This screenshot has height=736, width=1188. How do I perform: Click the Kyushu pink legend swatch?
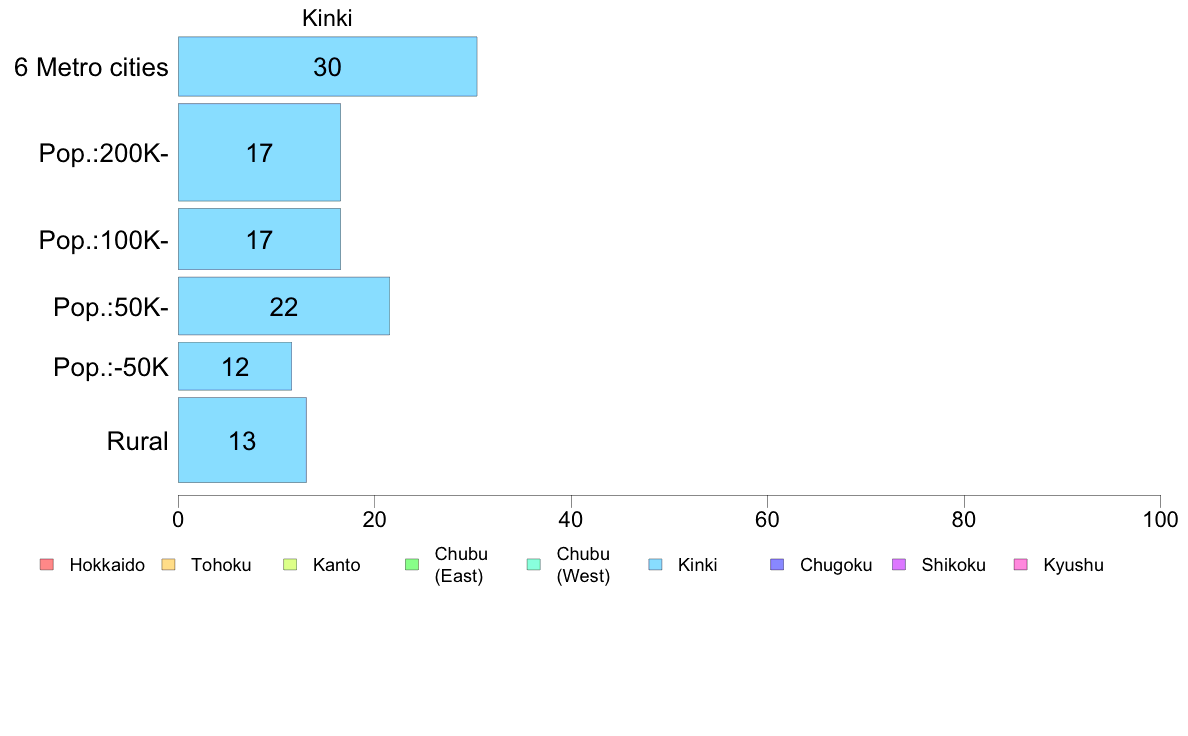click(1021, 565)
